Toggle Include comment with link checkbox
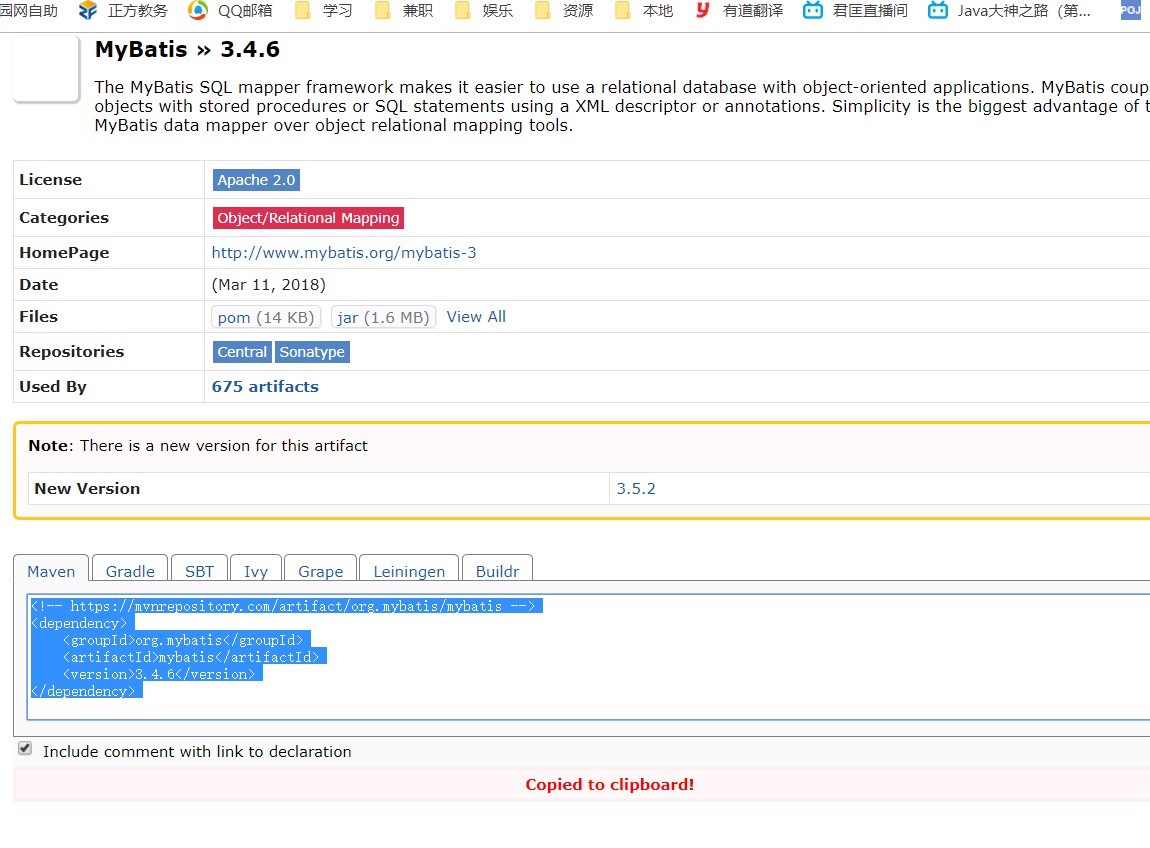 coord(25,748)
